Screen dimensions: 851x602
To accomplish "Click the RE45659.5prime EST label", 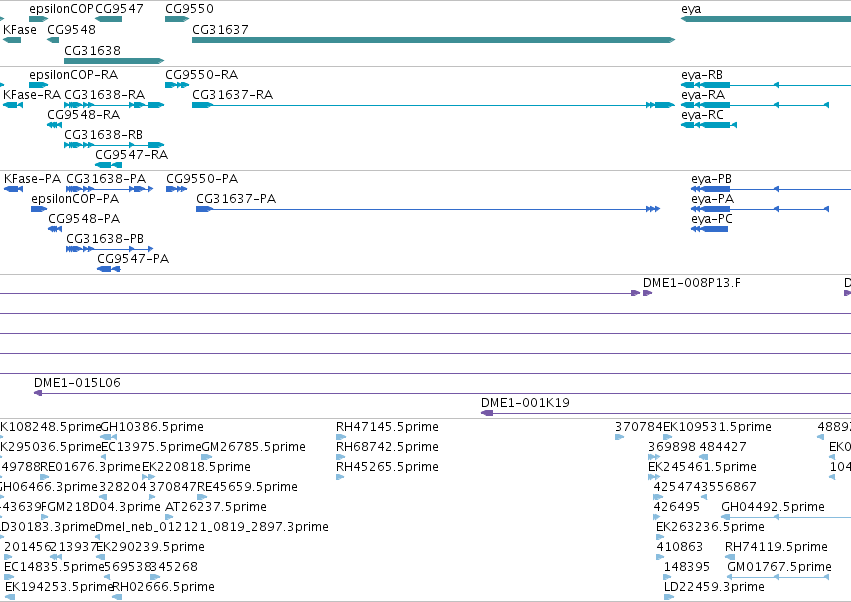I will click(x=247, y=487).
